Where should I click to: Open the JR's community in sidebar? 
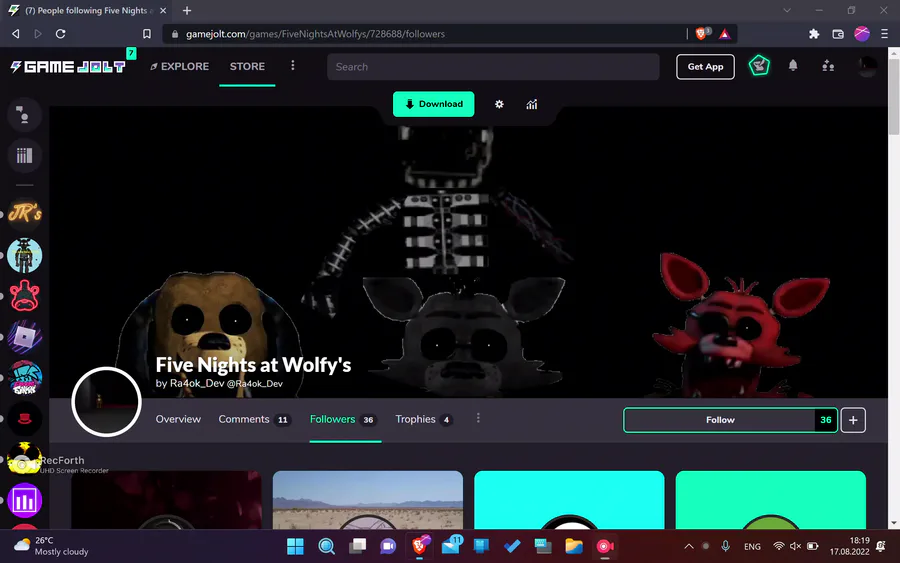click(x=24, y=214)
